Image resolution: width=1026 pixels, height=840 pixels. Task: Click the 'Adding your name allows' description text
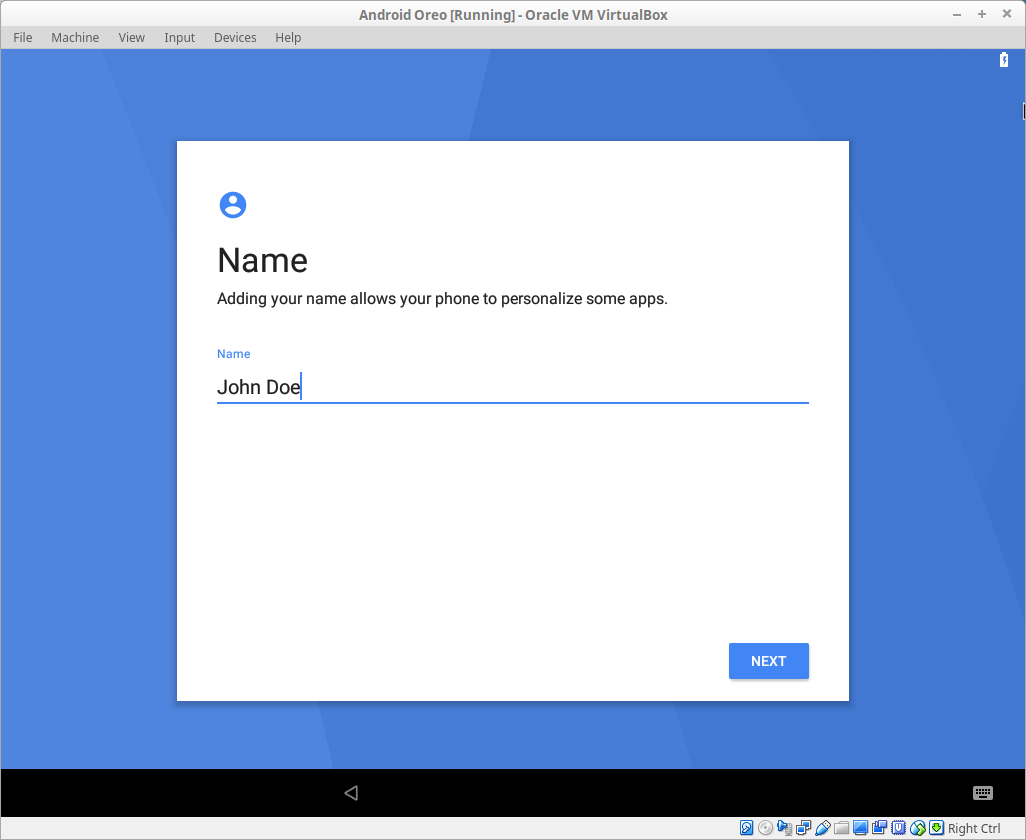coord(442,299)
